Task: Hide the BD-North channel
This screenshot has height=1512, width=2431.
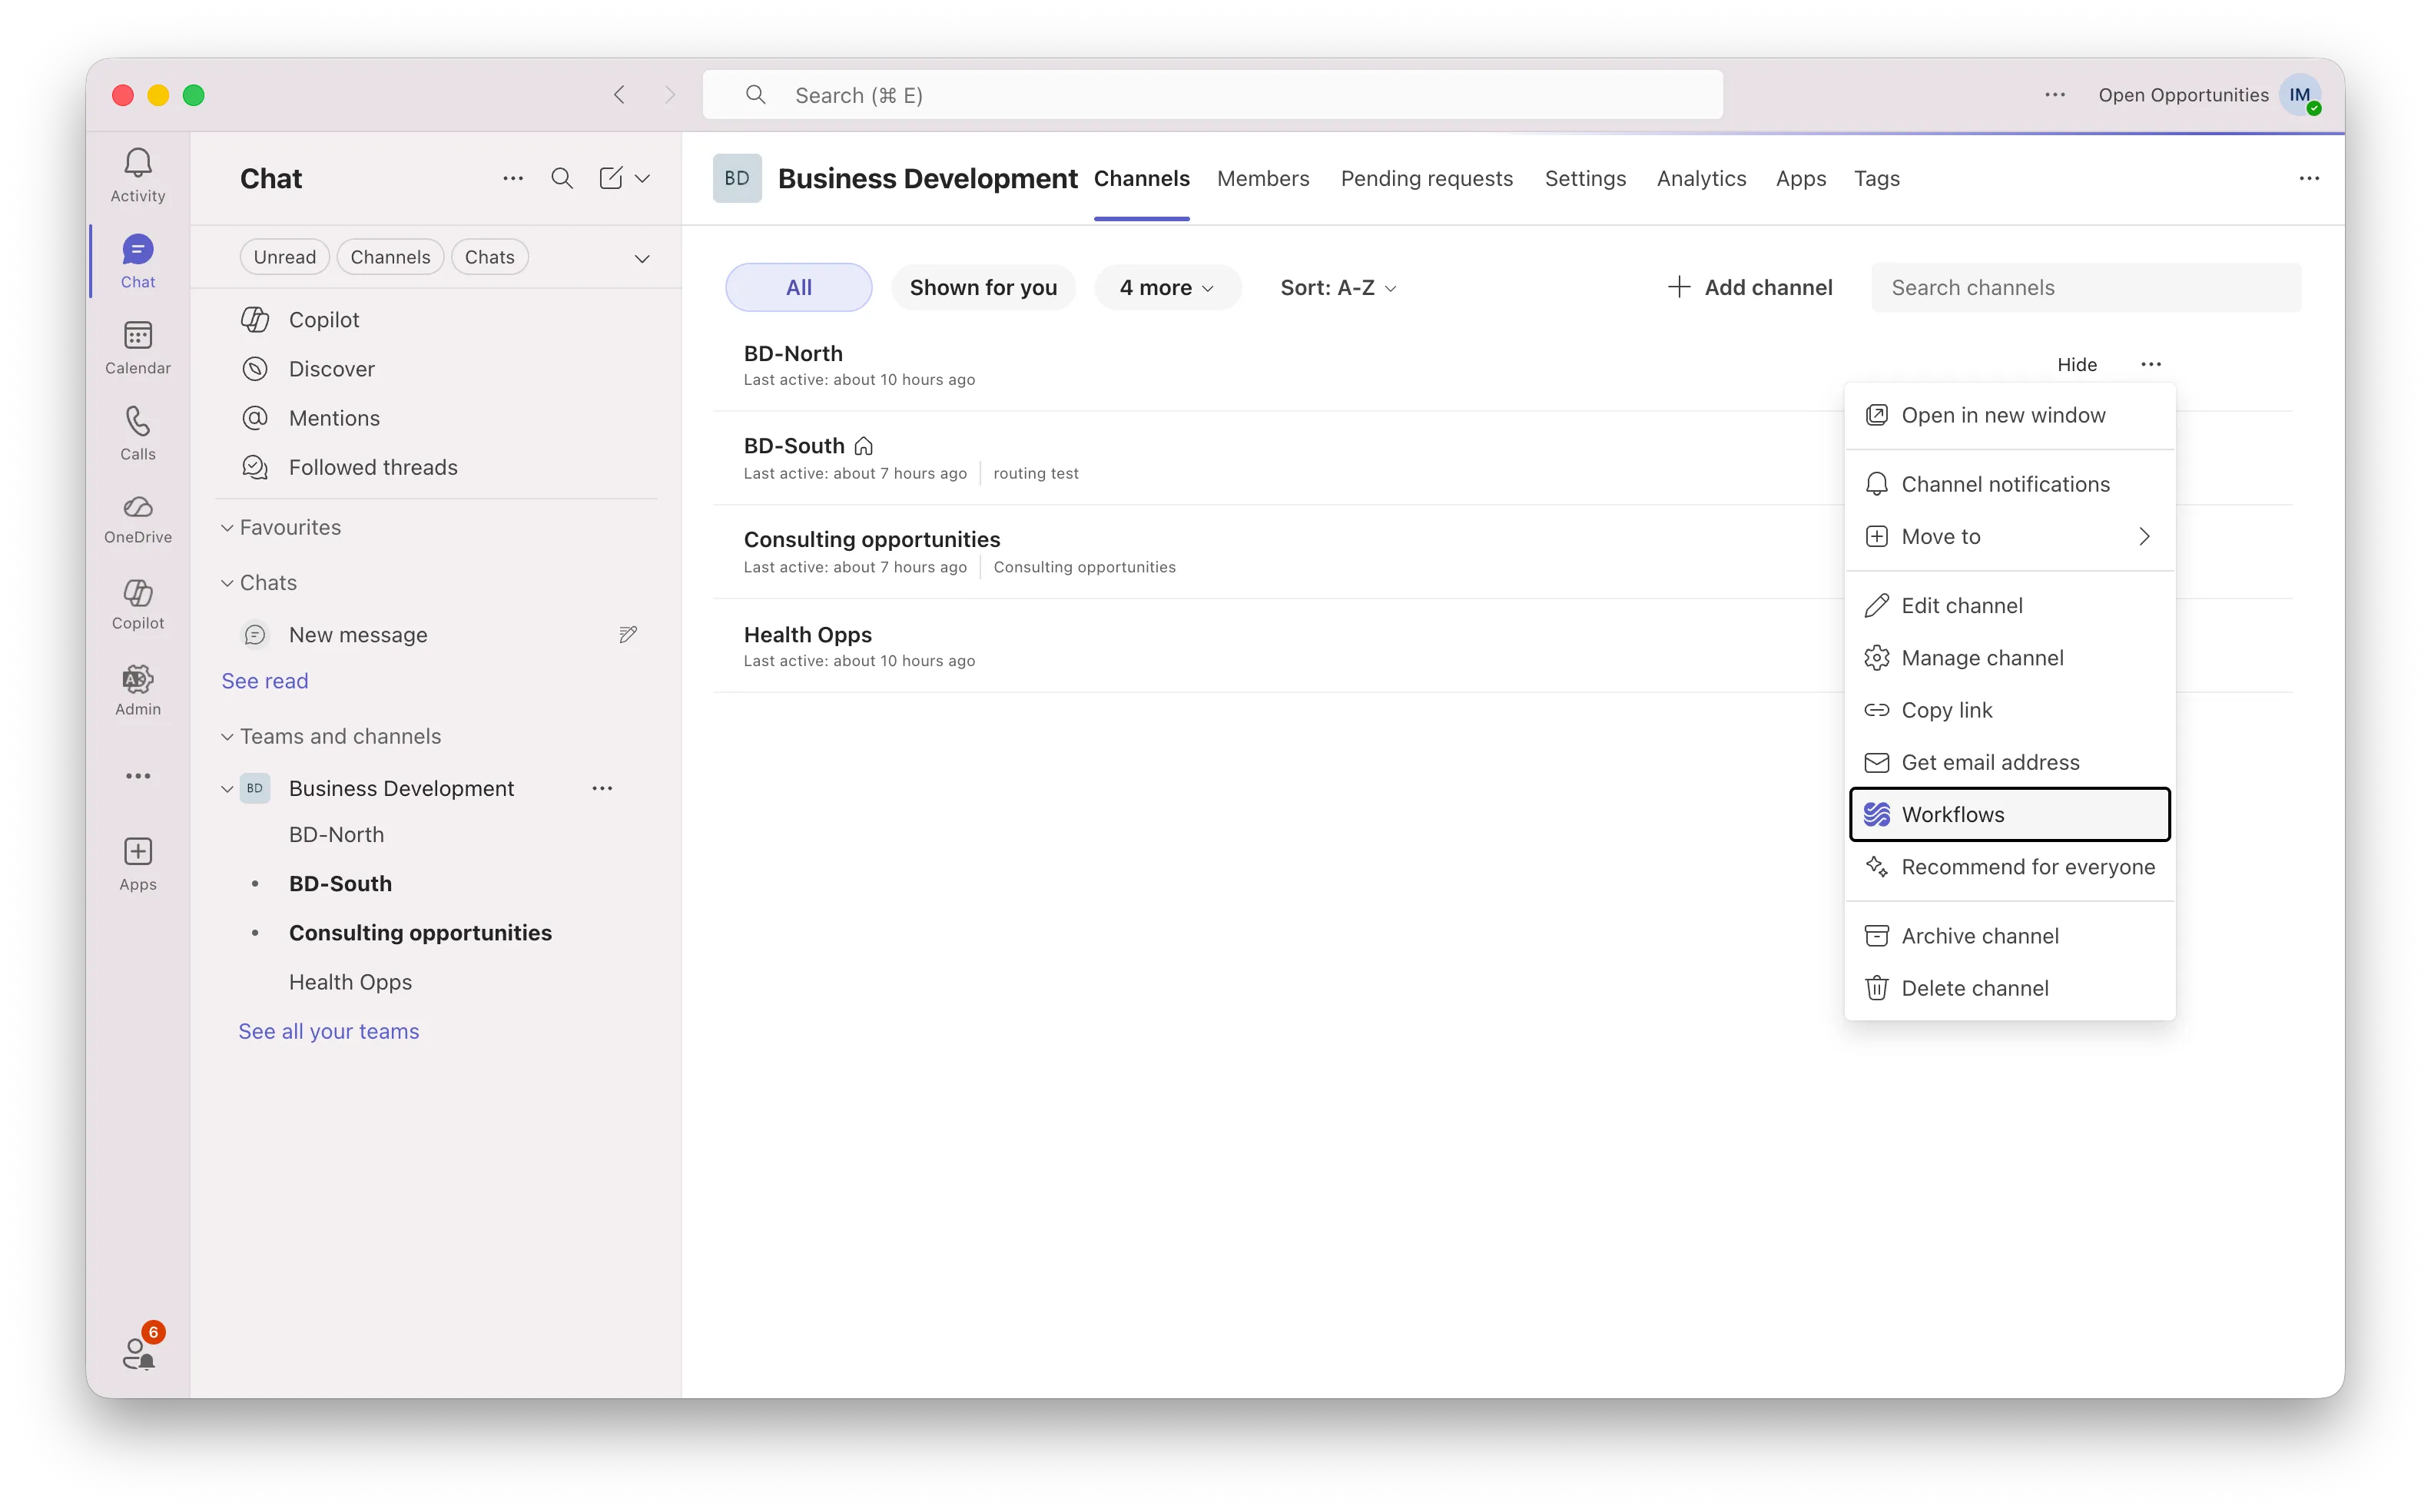Action: pos(2077,364)
